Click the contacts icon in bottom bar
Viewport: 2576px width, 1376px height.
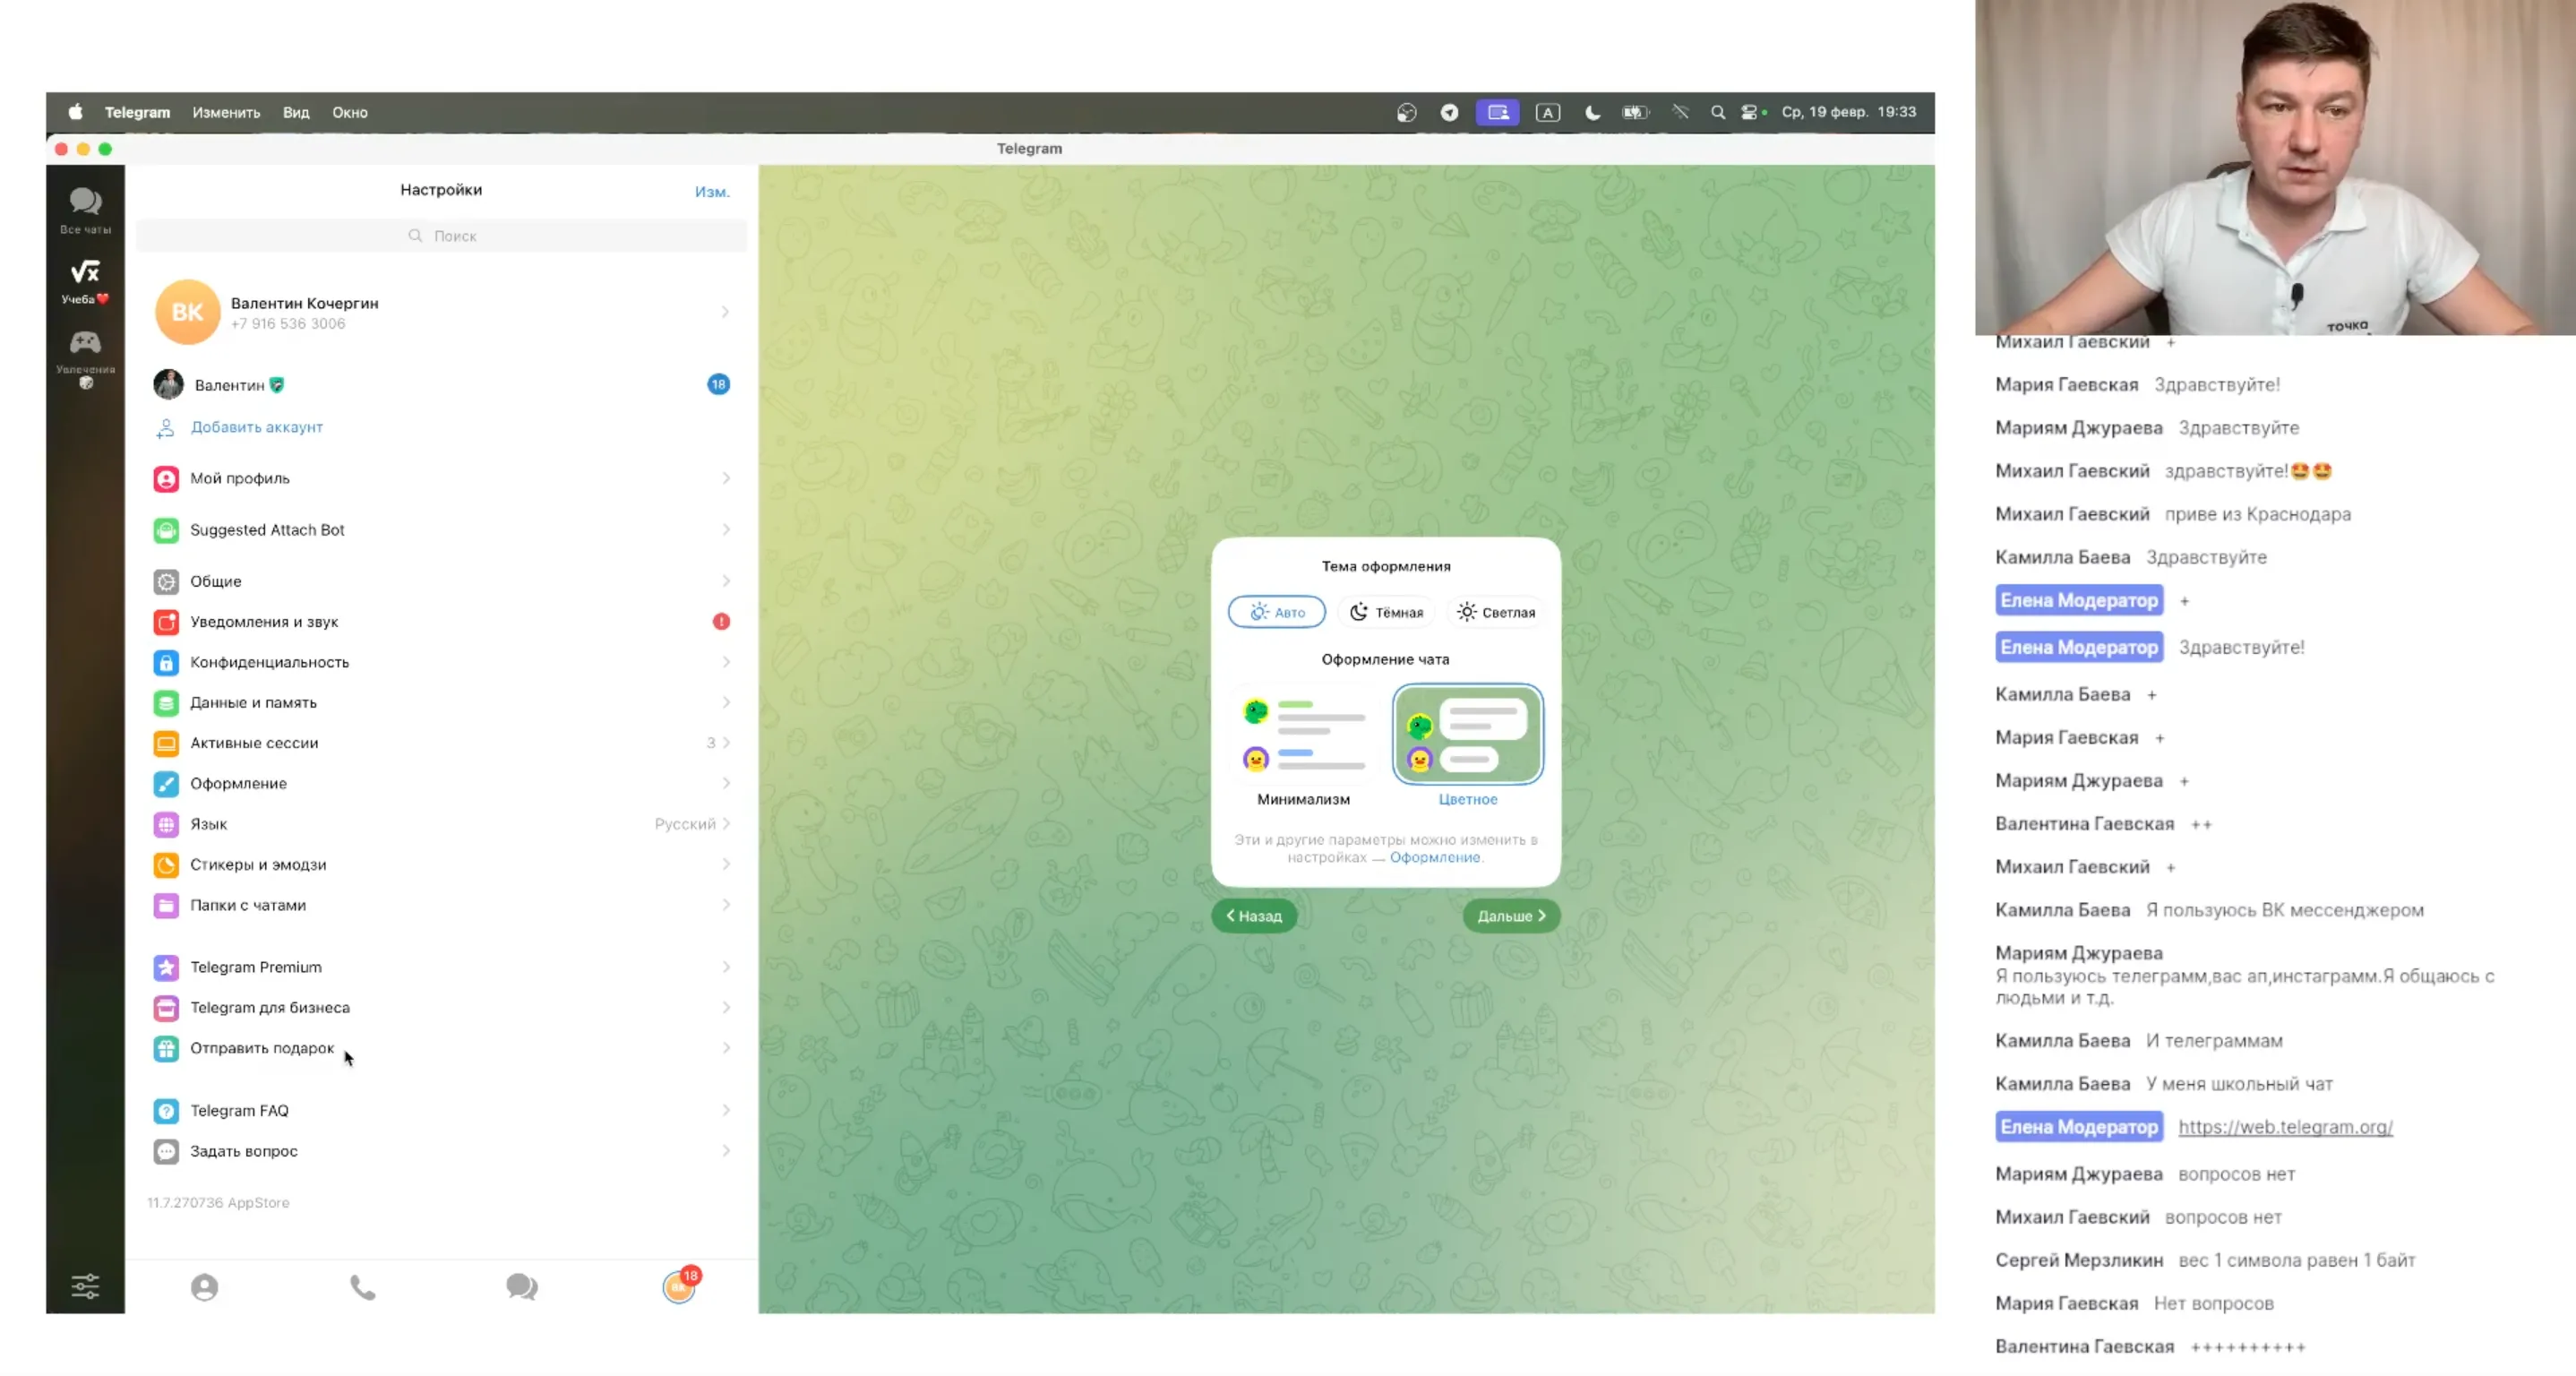(x=204, y=1287)
